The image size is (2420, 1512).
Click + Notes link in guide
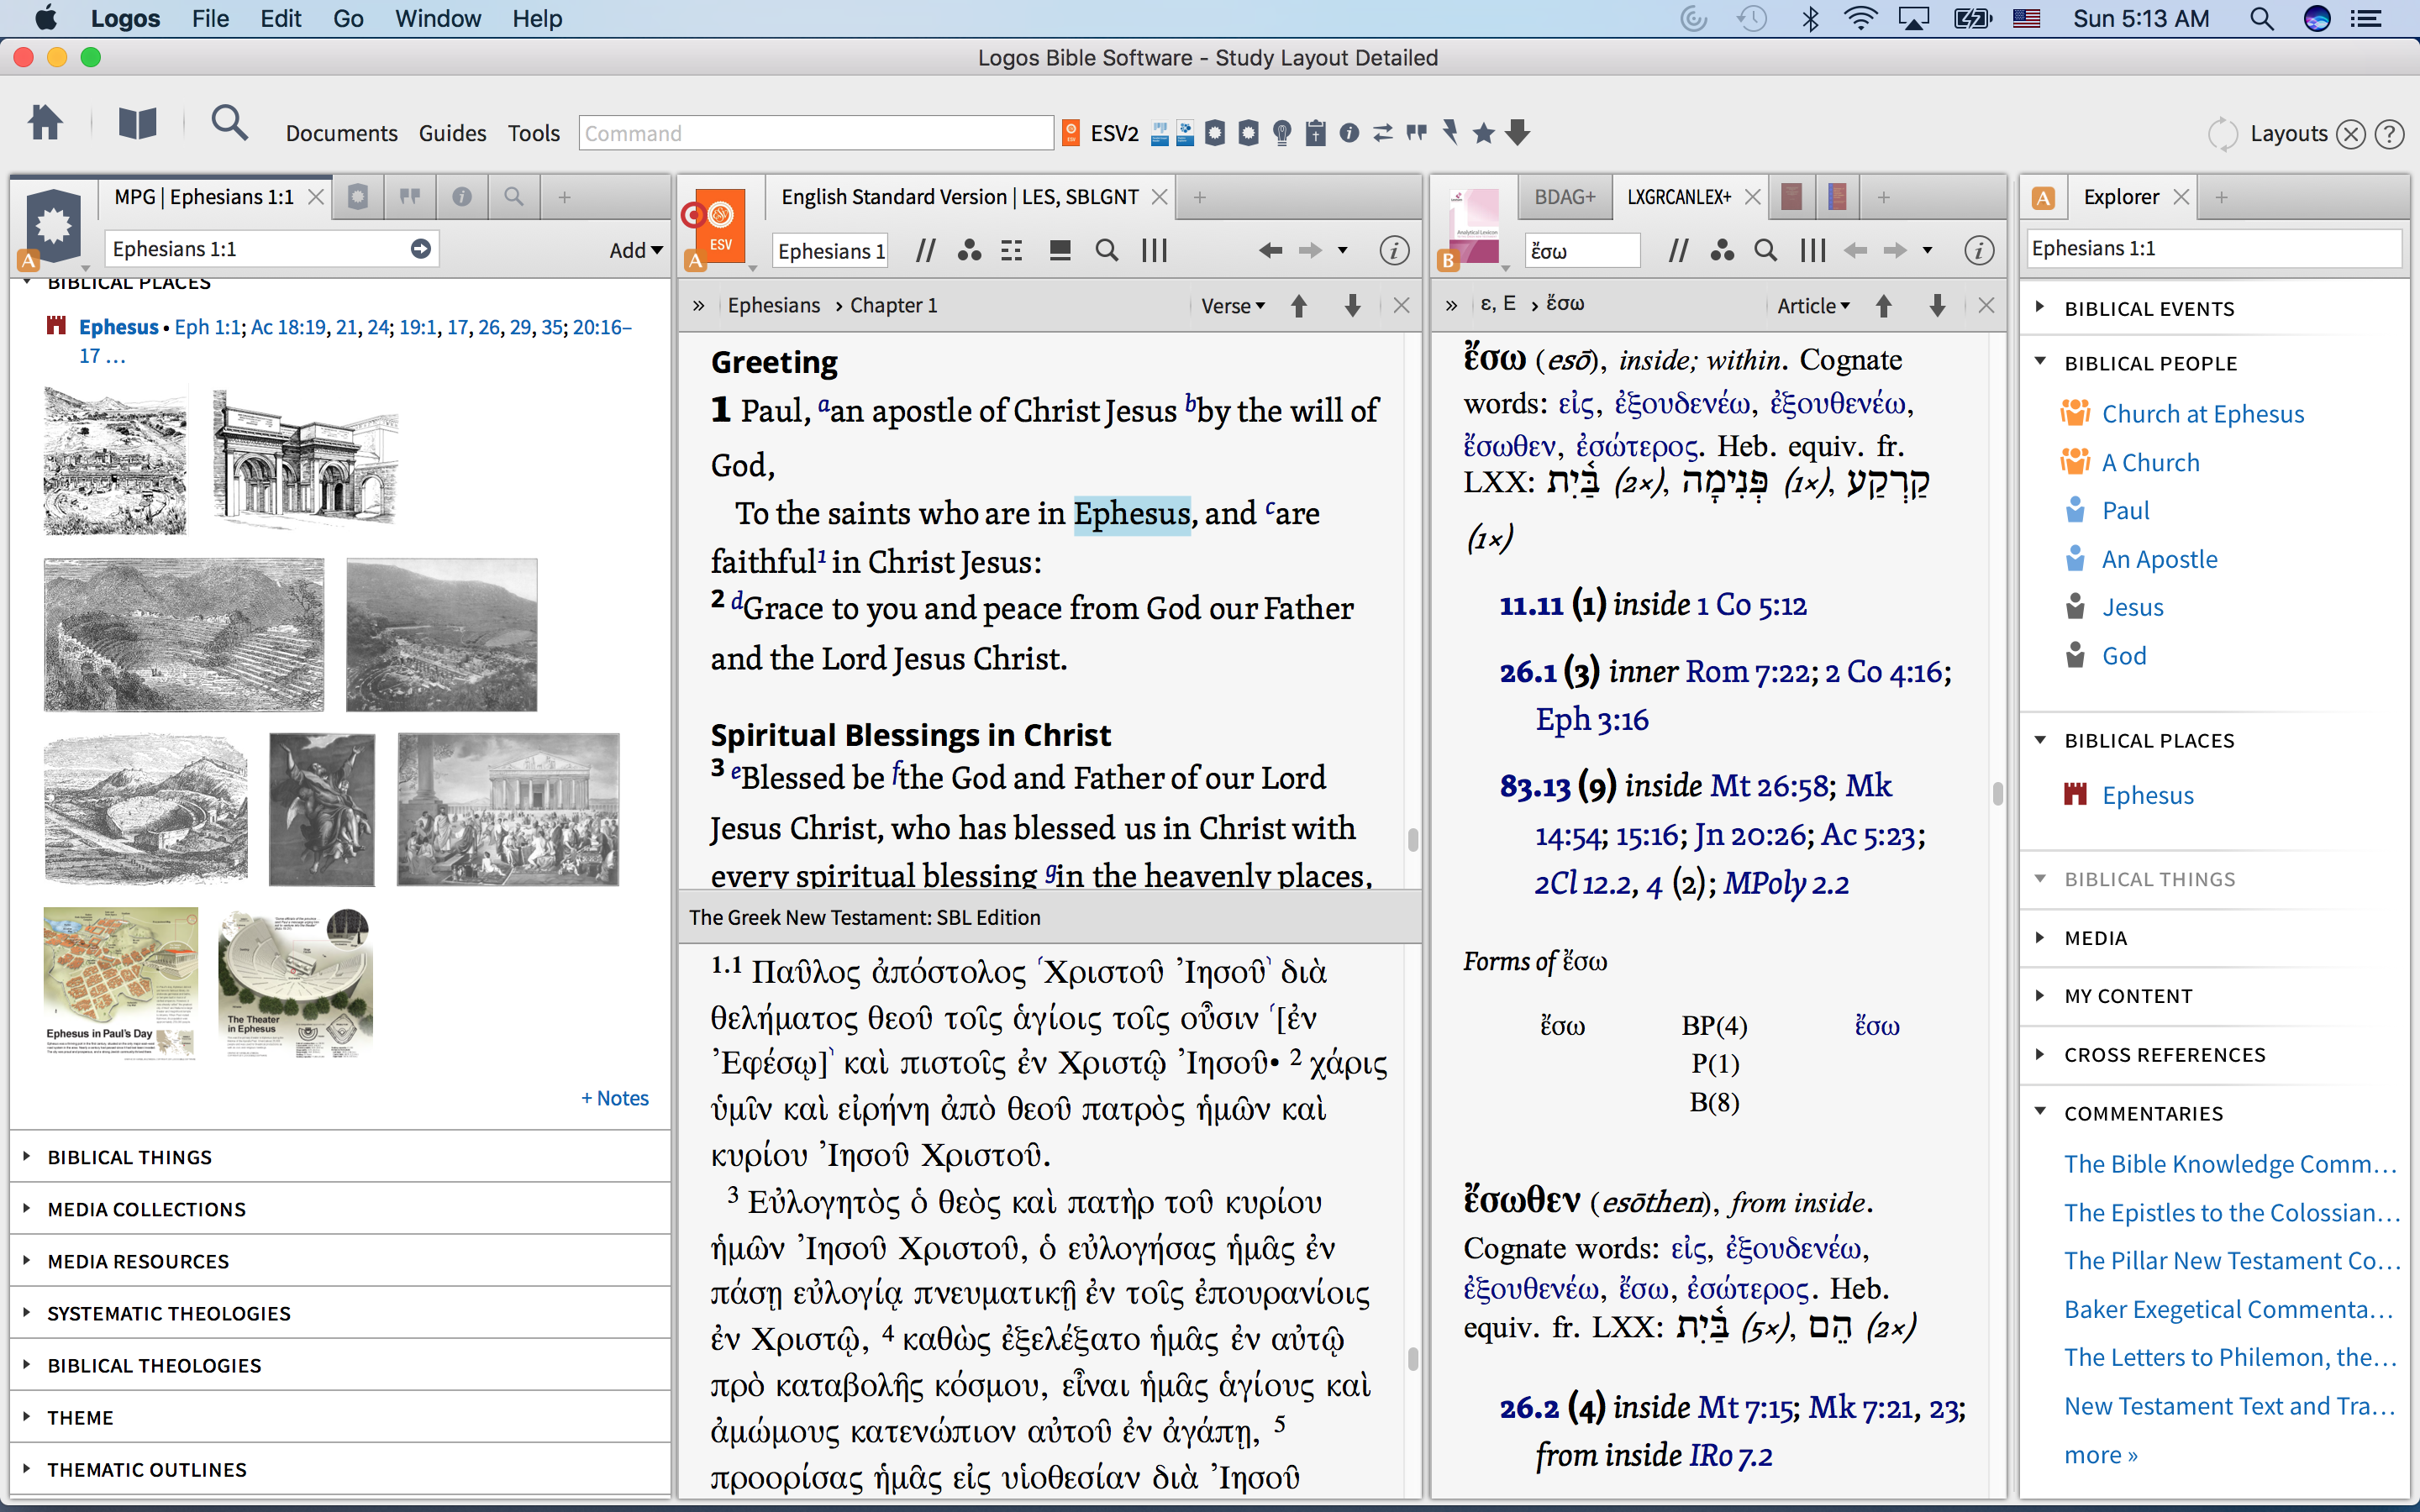[615, 1098]
